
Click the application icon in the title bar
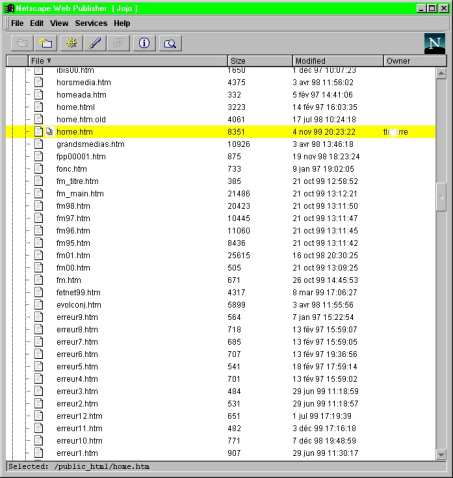point(10,8)
